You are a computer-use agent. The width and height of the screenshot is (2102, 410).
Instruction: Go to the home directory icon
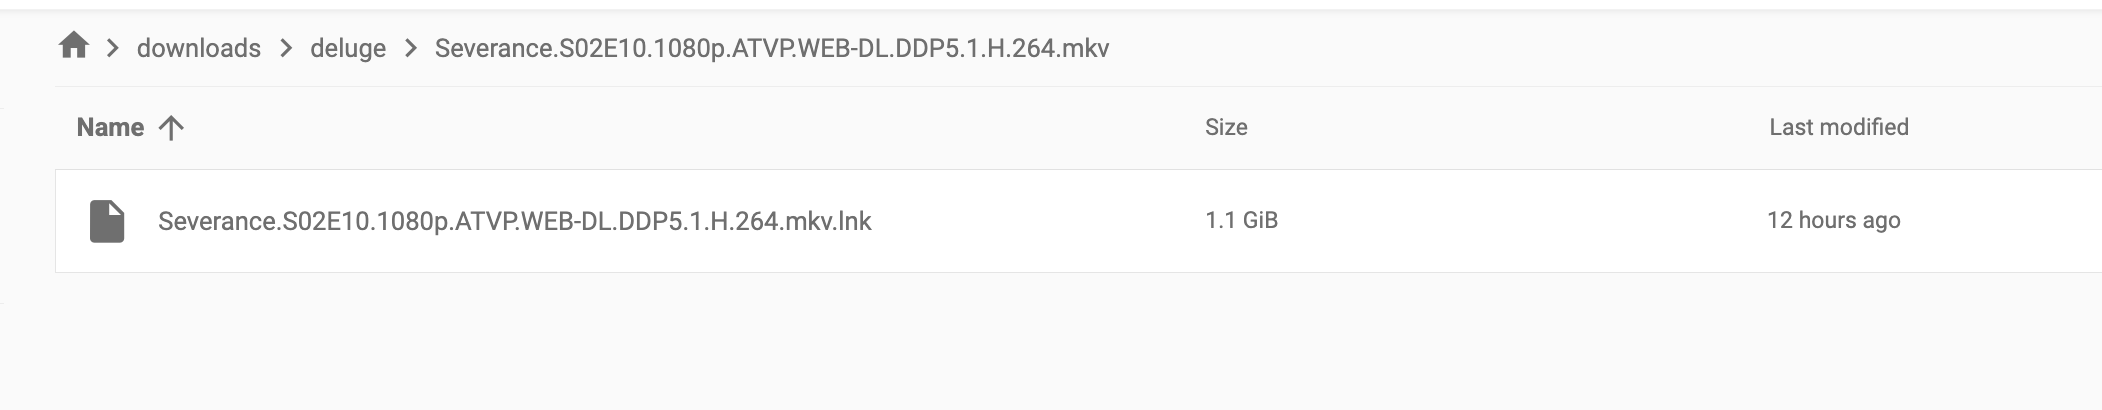pyautogui.click(x=73, y=46)
